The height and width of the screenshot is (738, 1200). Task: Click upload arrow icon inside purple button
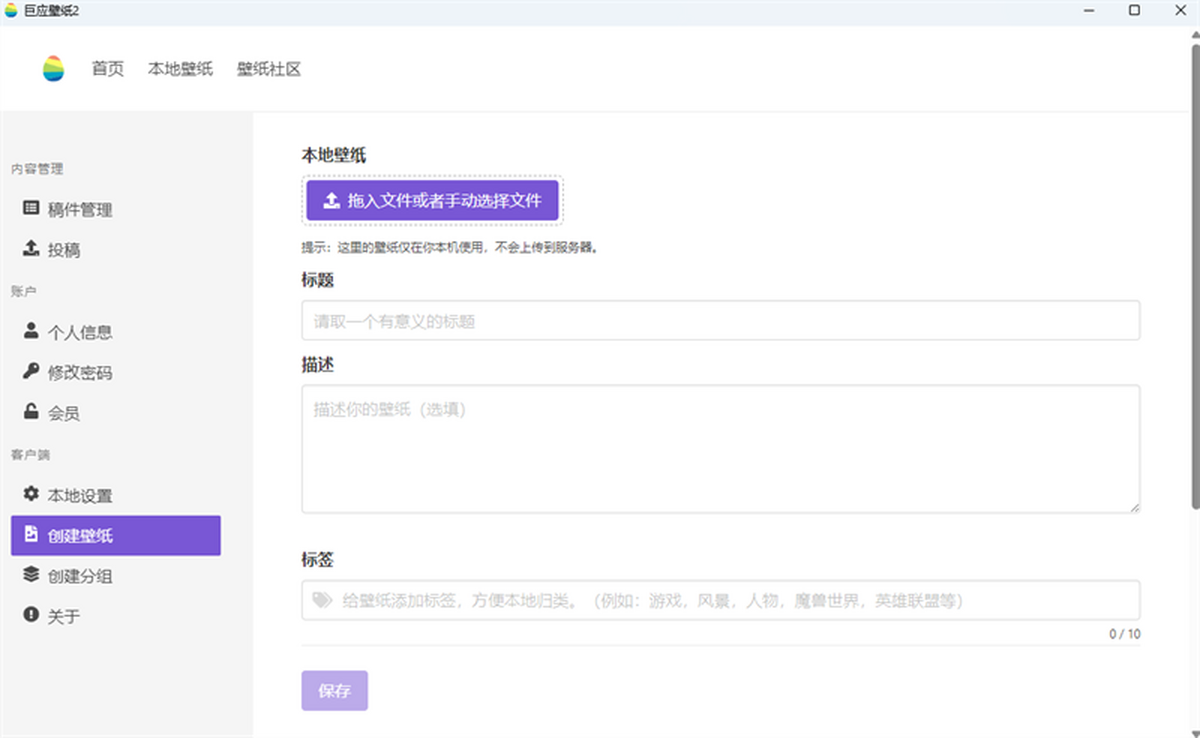pyautogui.click(x=332, y=201)
